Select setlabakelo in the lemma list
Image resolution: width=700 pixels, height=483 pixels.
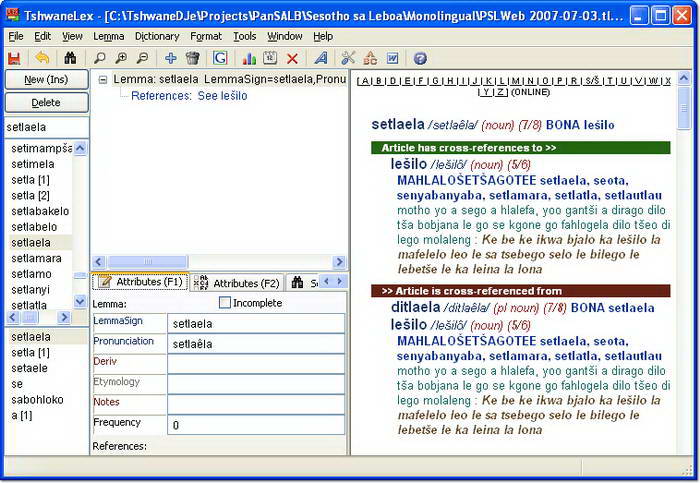click(40, 211)
